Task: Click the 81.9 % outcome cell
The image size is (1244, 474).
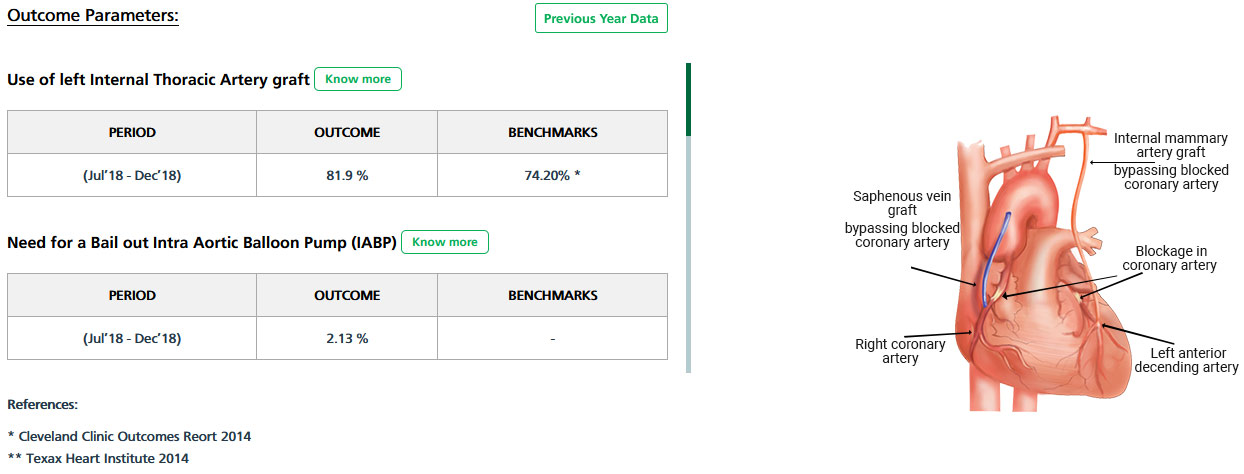Action: [x=347, y=175]
